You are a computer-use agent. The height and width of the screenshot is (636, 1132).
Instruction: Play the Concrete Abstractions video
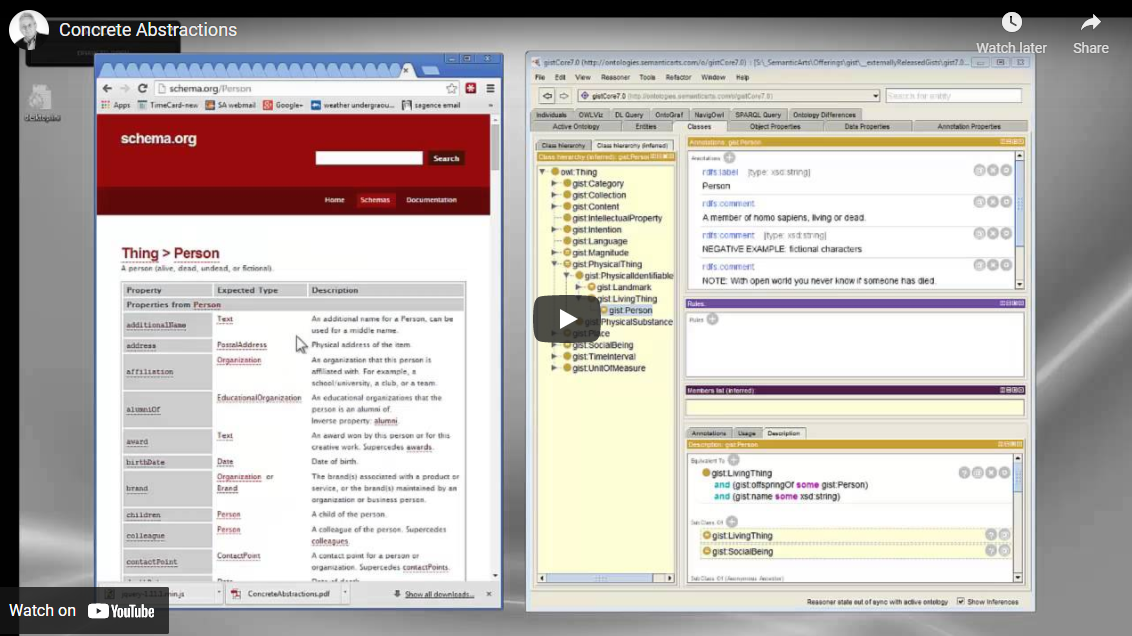pos(567,319)
